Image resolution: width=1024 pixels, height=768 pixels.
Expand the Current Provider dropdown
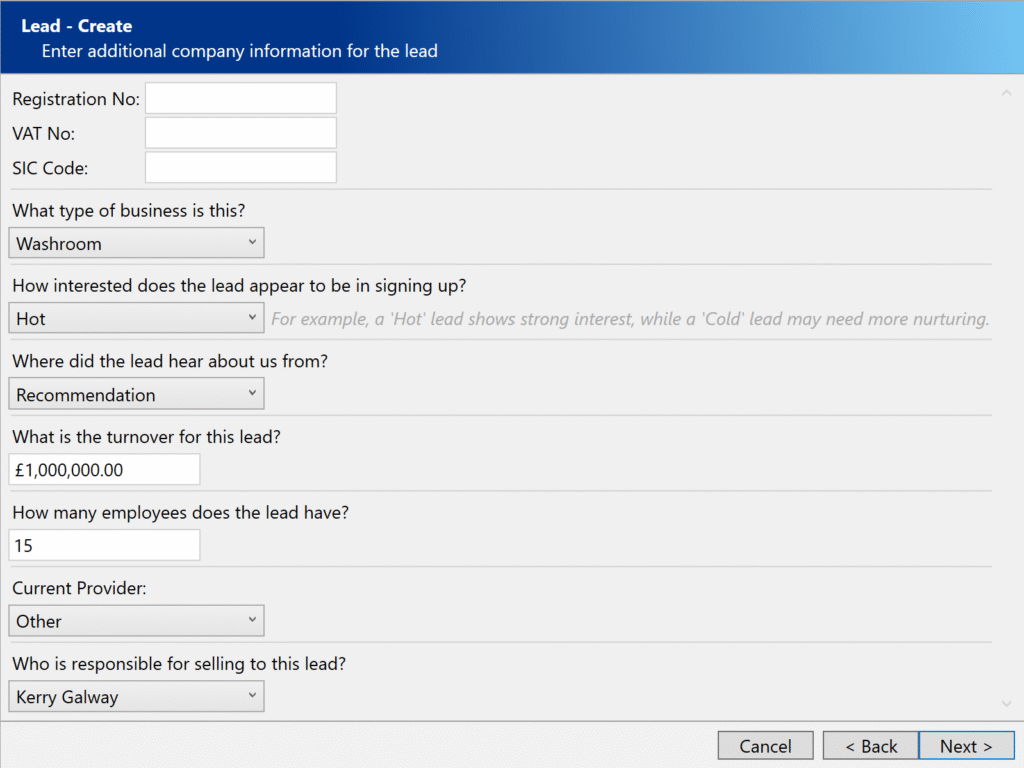coord(136,621)
